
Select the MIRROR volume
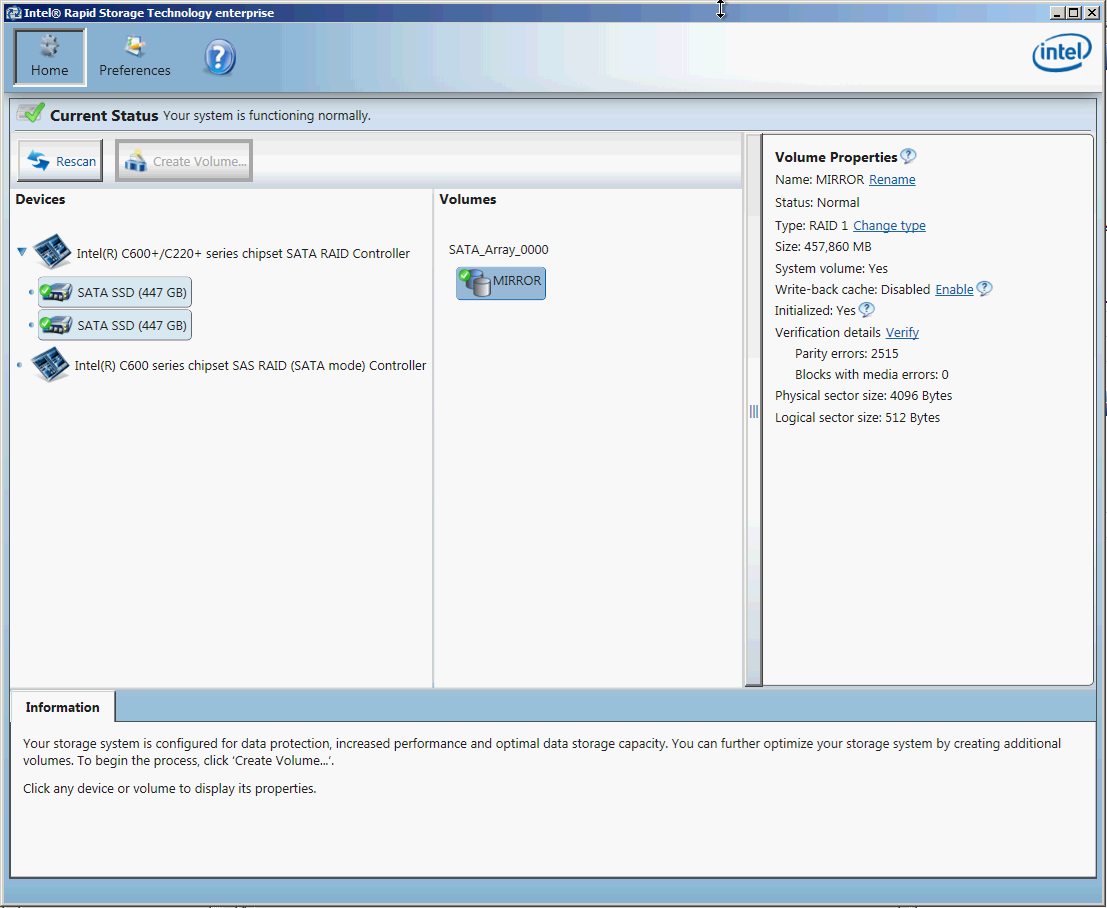(x=501, y=283)
